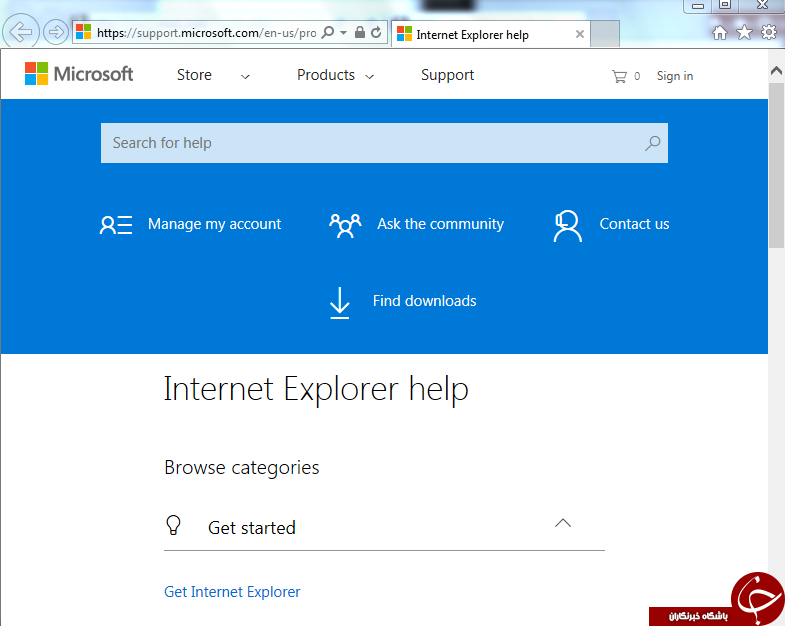
Task: Click the Search for help field
Action: (x=384, y=143)
